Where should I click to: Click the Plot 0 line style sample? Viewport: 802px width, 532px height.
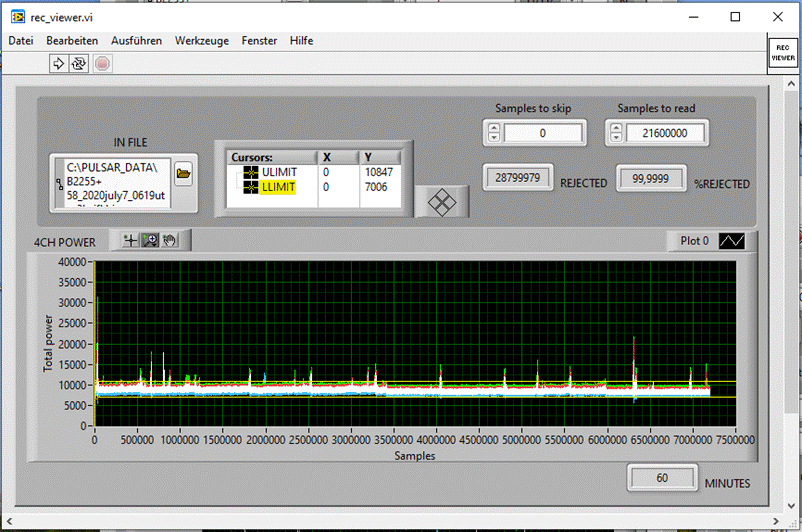732,240
